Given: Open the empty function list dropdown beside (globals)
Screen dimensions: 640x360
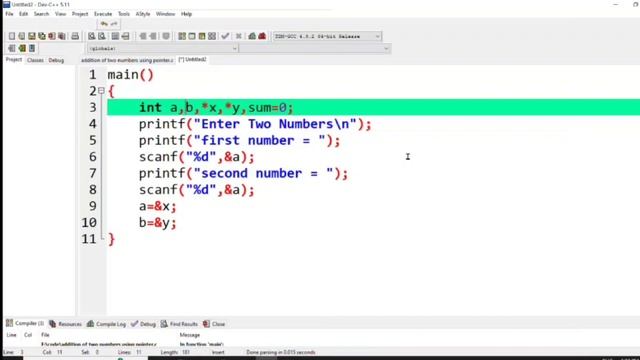Looking at the screenshot, I should (315, 49).
